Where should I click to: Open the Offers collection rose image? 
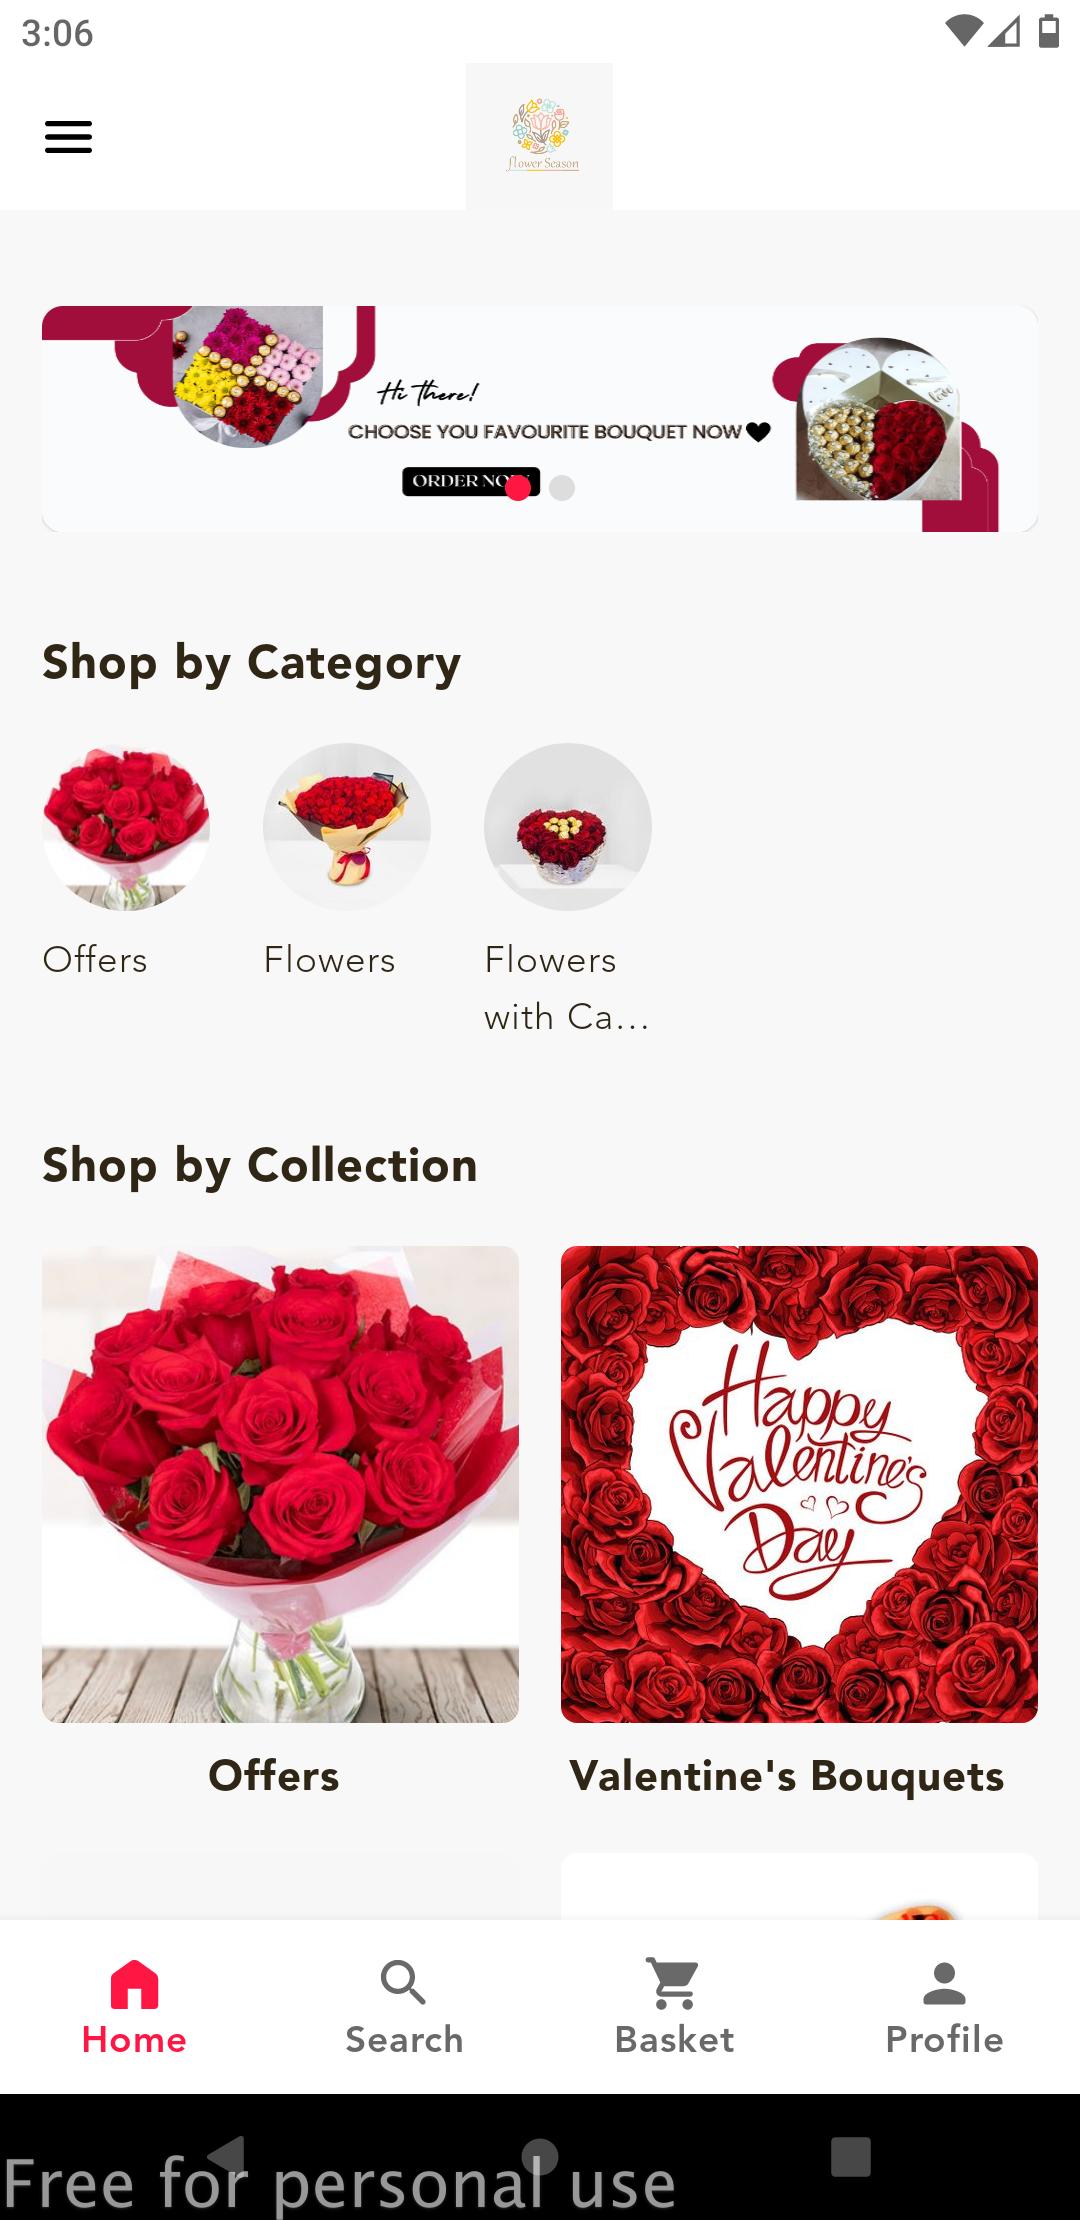coord(280,1484)
